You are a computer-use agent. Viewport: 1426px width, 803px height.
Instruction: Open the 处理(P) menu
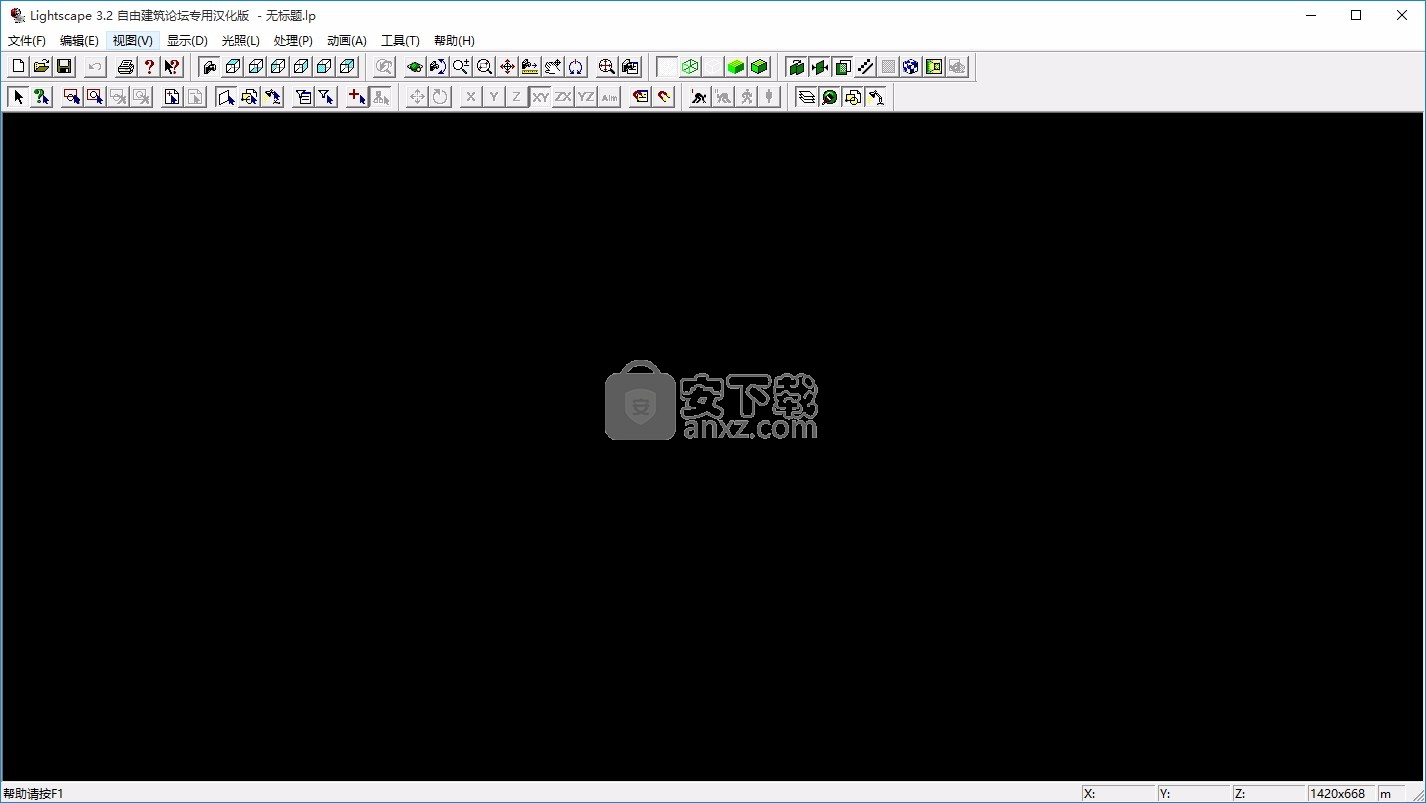coord(293,41)
